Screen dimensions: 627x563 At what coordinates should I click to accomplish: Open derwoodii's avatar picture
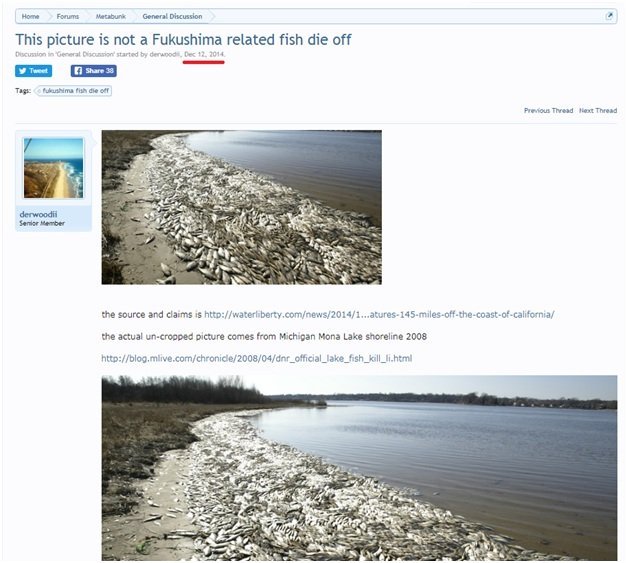click(x=54, y=168)
